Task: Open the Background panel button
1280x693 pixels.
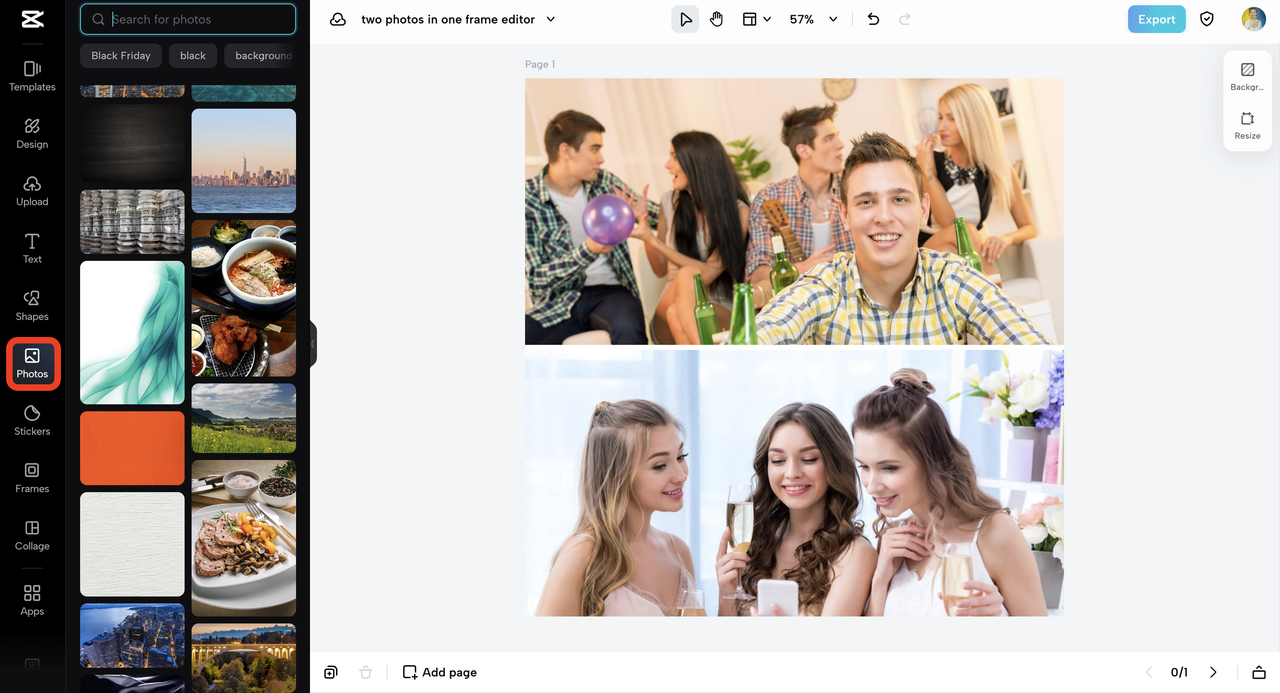Action: pos(1247,77)
